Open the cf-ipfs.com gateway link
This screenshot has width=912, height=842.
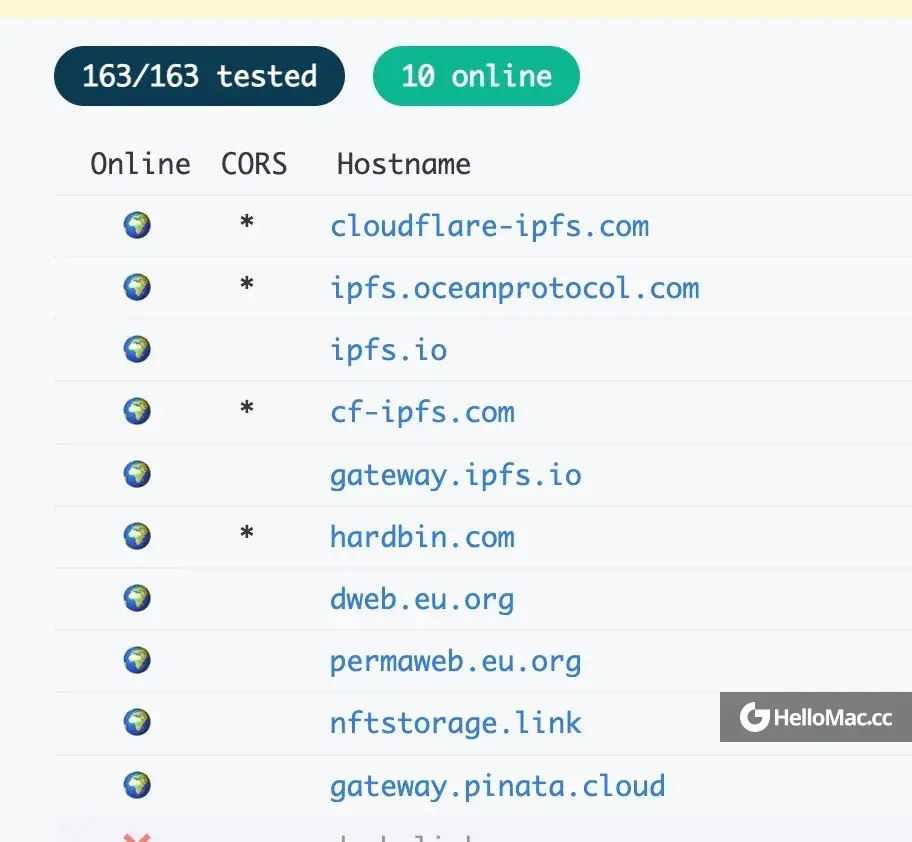422,413
